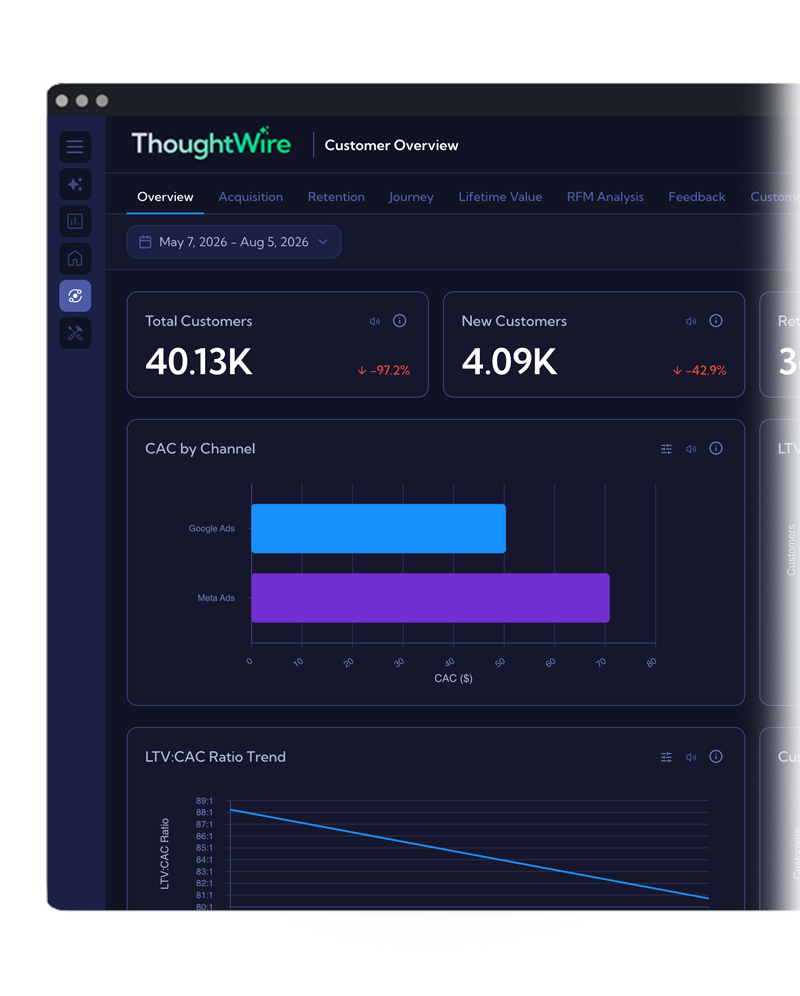This screenshot has width=800, height=996.
Task: Click the 40.13K total customers value
Action: point(199,362)
